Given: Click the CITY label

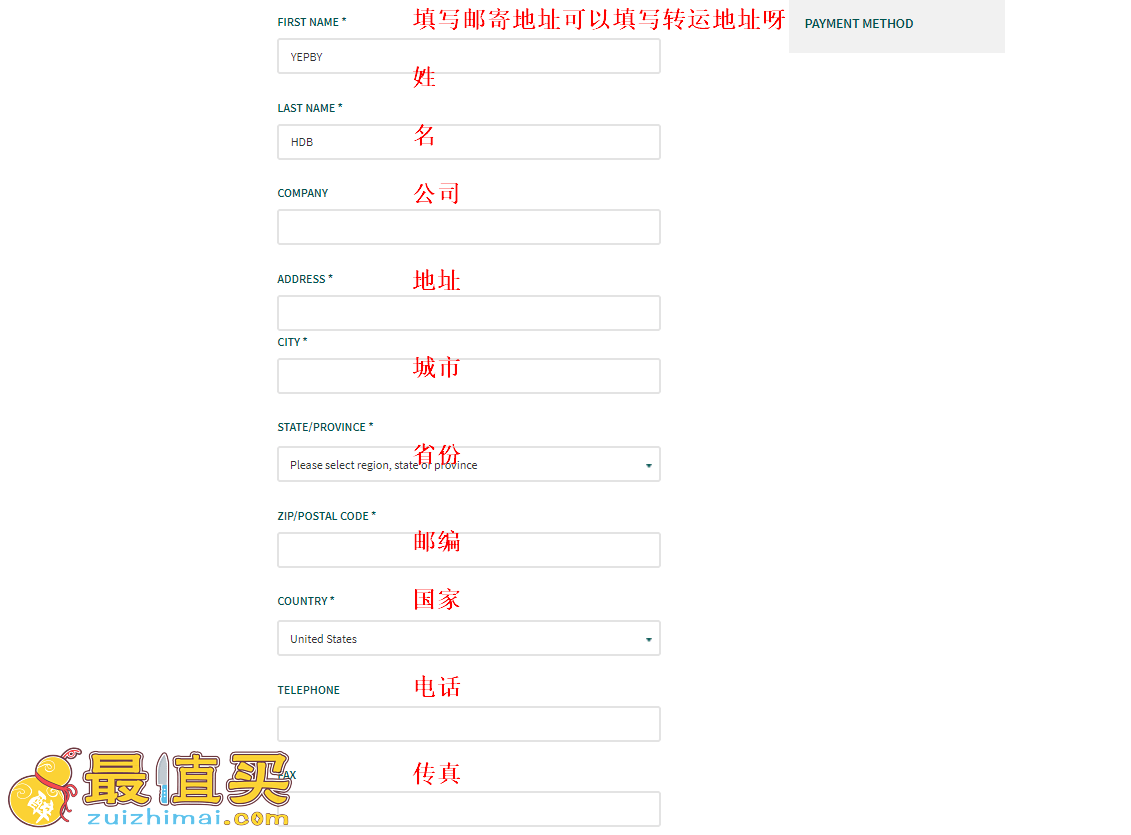Looking at the screenshot, I should click(292, 342).
